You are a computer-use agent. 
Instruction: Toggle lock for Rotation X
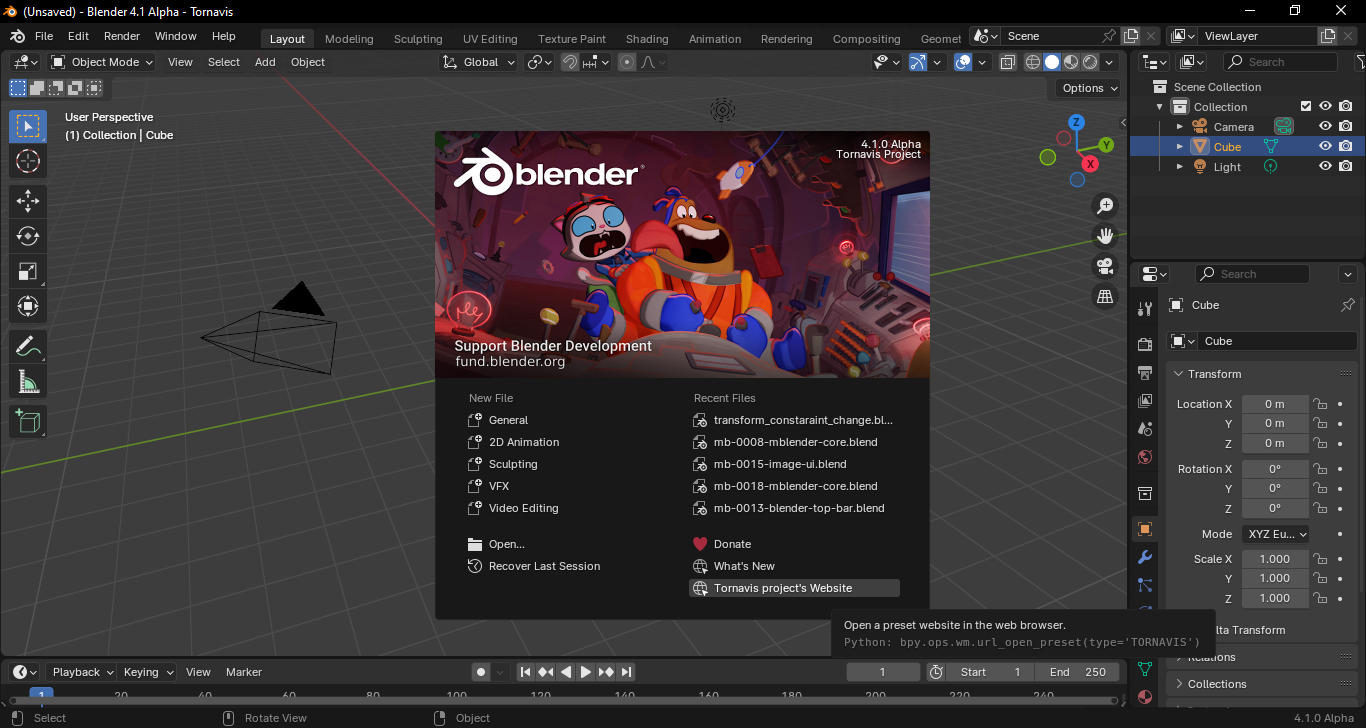(1320, 469)
